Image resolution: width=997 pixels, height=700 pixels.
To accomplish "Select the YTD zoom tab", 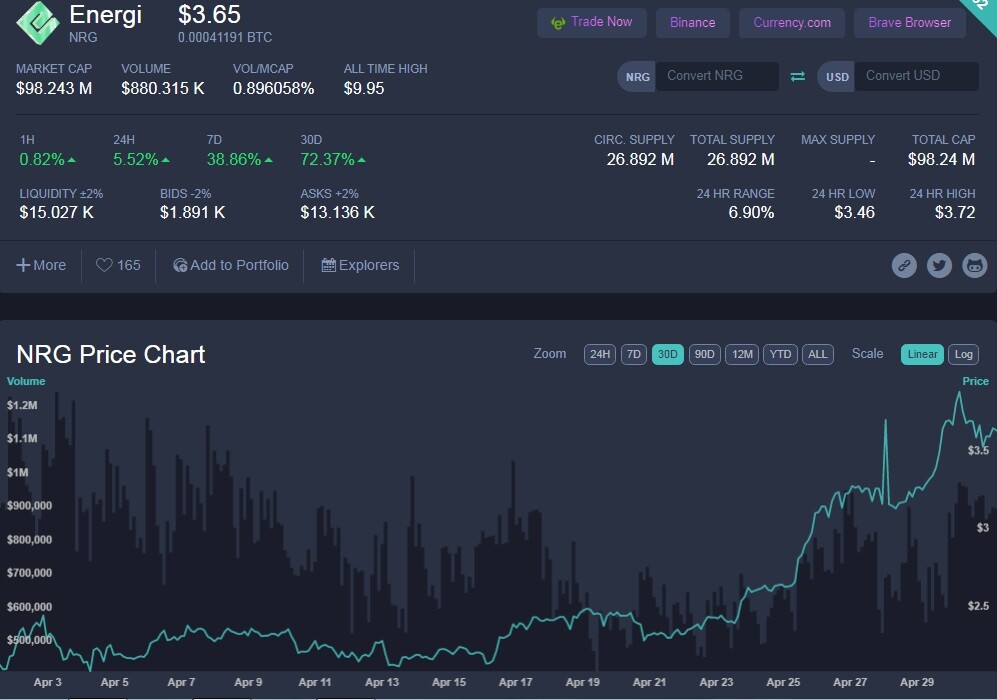I will coord(780,354).
